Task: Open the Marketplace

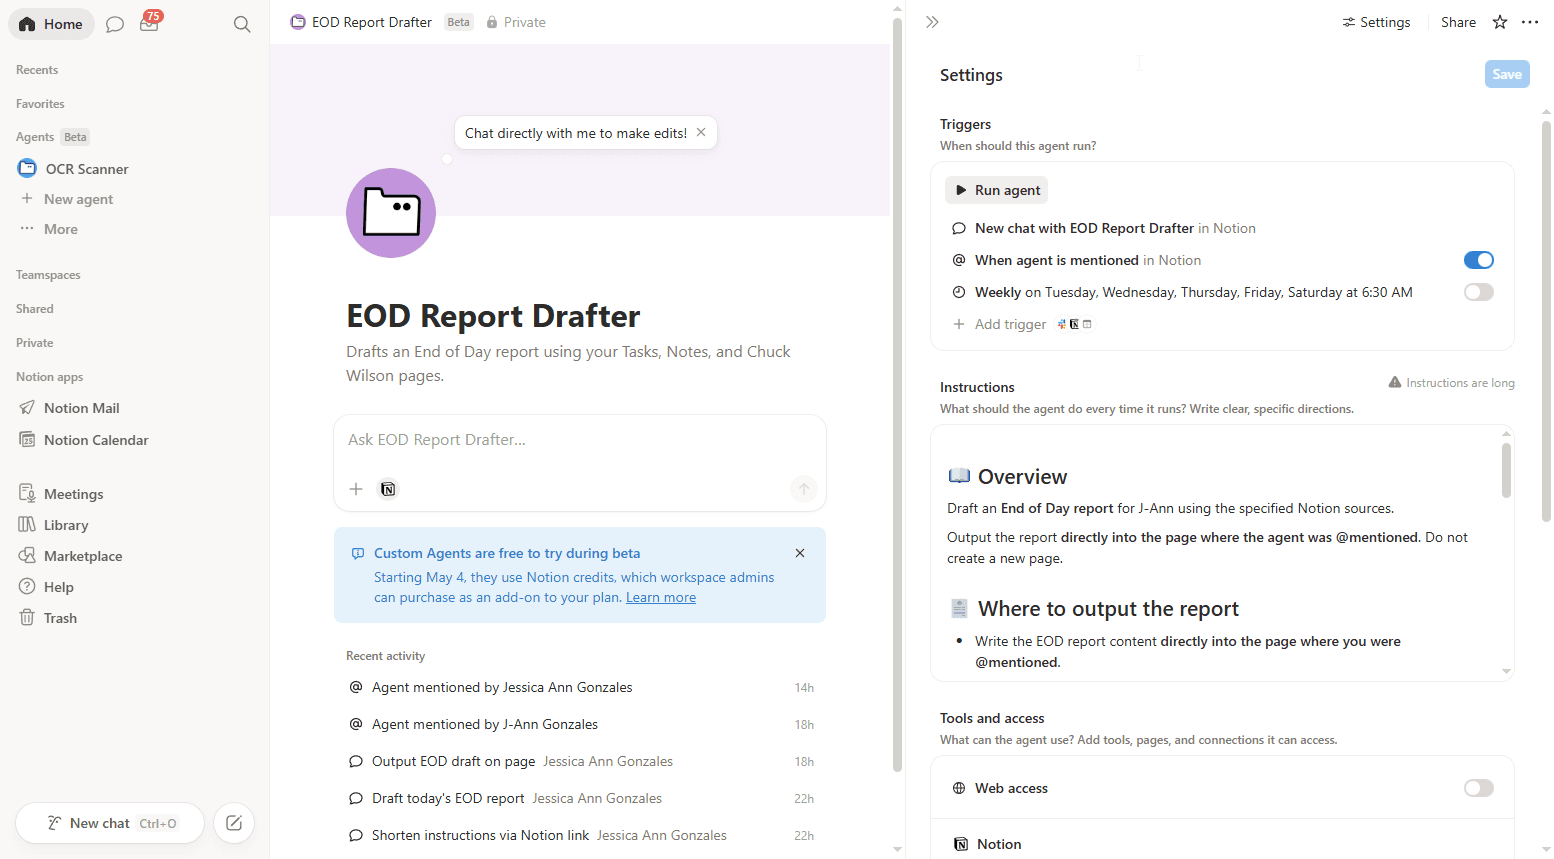Action: point(83,555)
